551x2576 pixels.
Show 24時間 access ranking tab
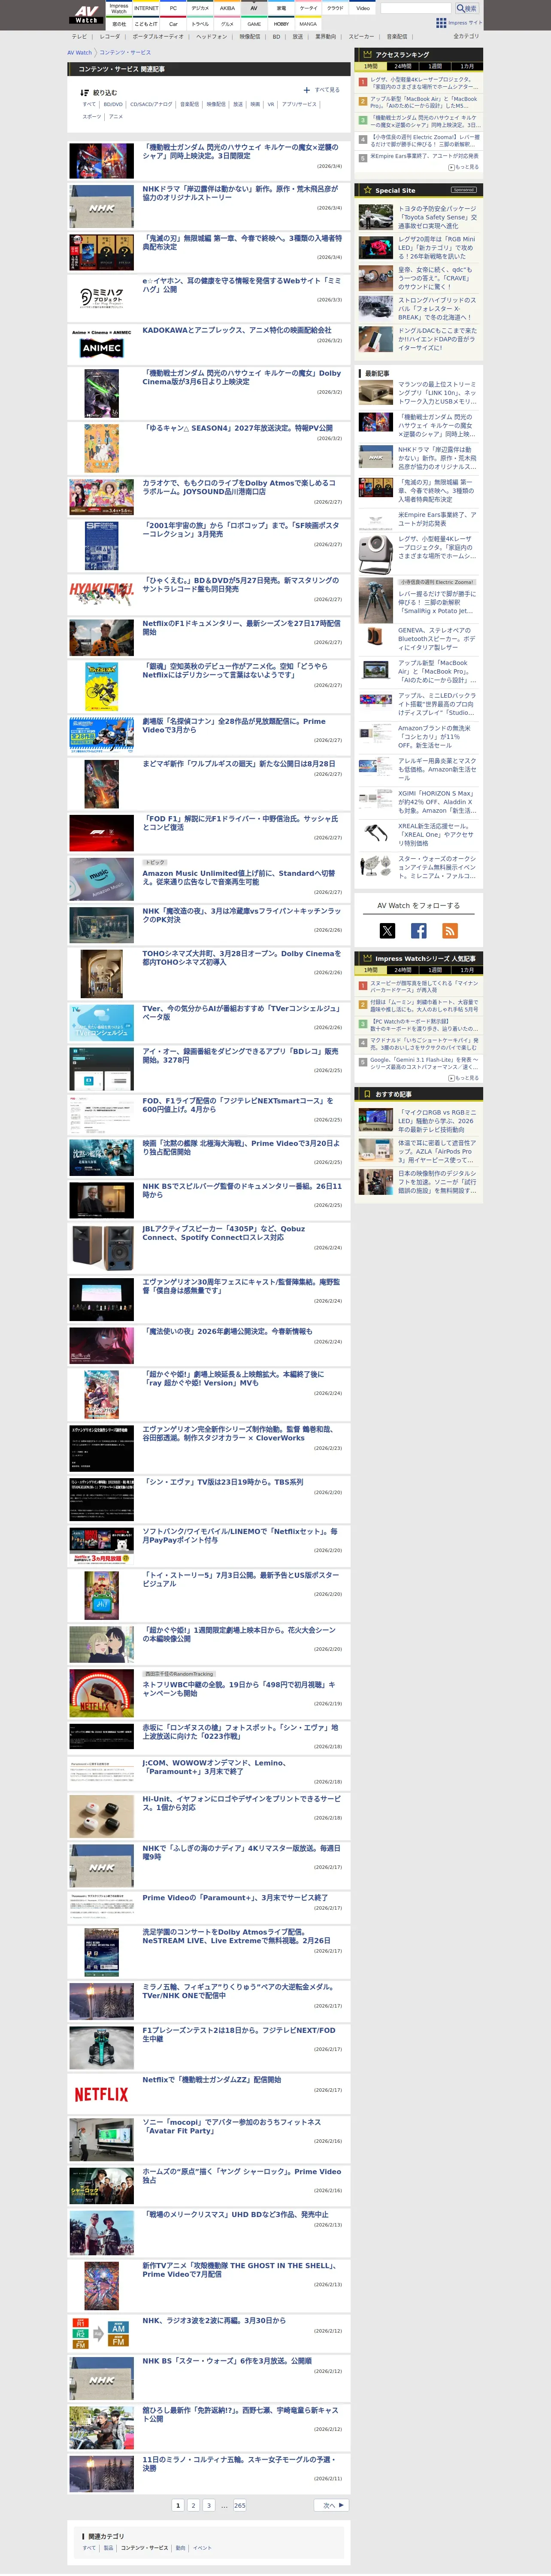coord(402,66)
